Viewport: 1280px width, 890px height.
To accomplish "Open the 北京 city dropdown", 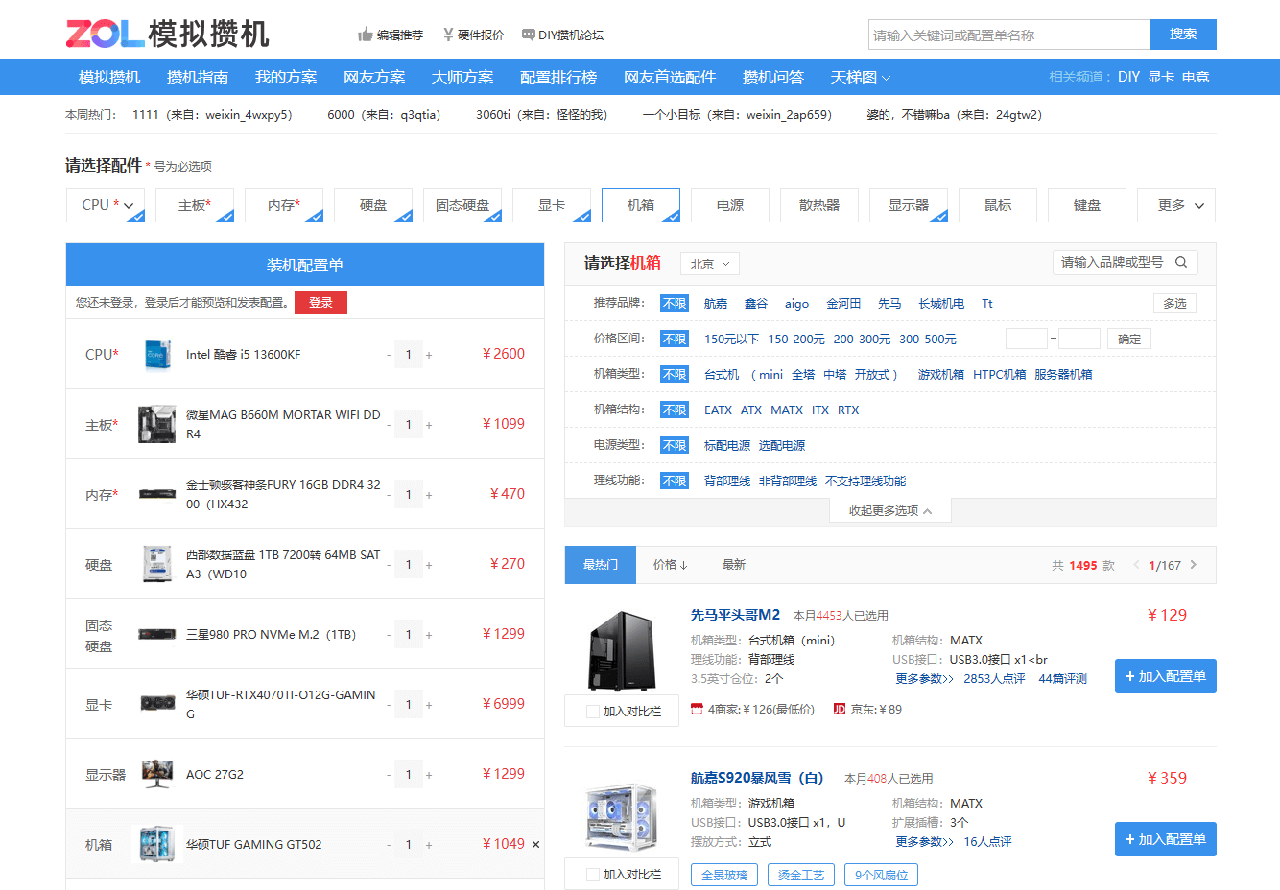I will (710, 264).
